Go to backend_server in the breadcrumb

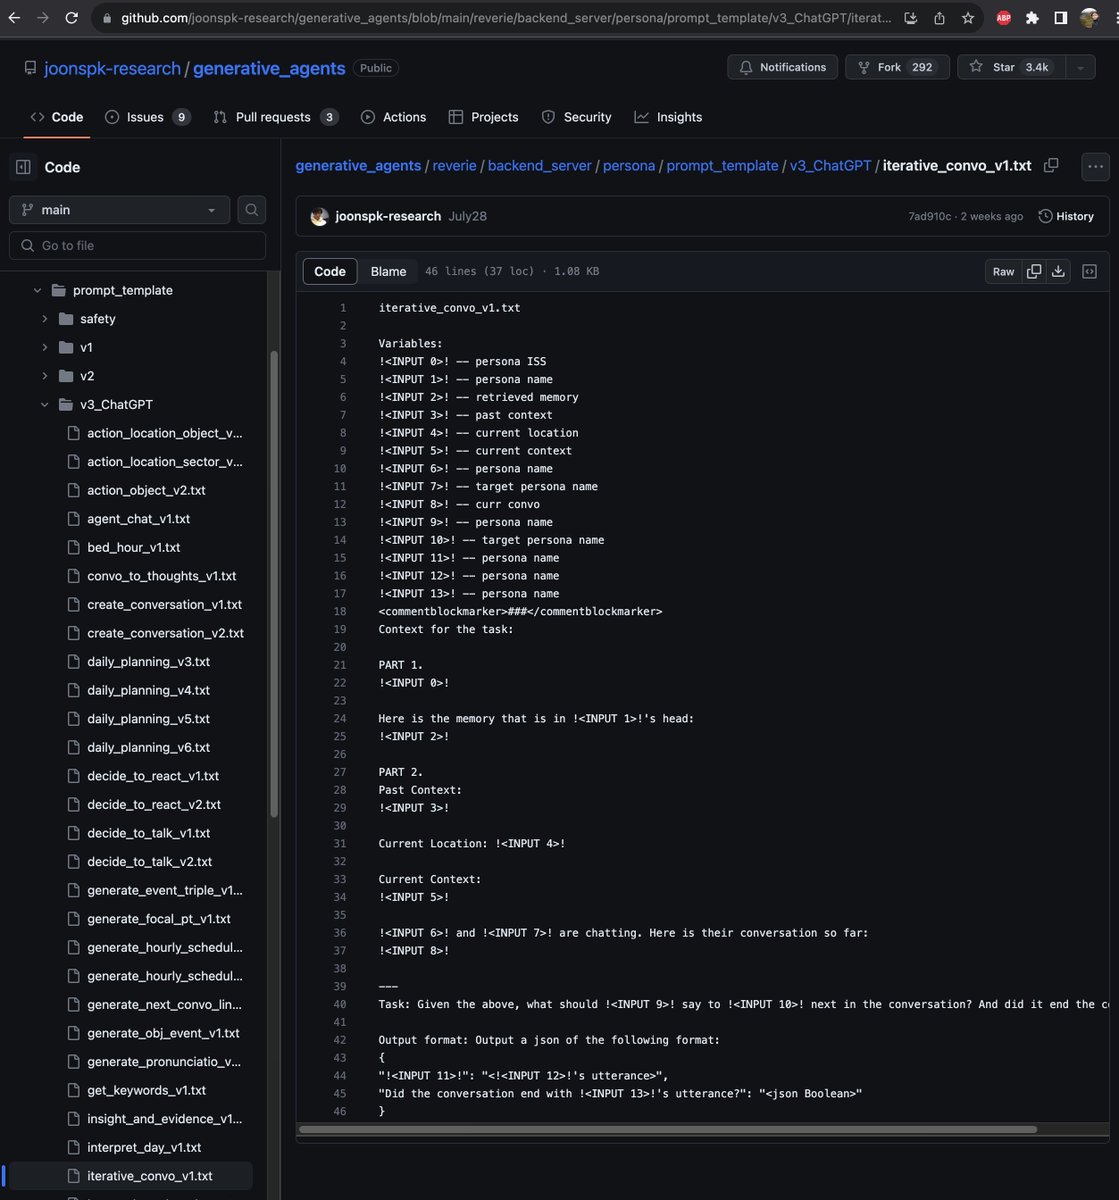pyautogui.click(x=539, y=166)
